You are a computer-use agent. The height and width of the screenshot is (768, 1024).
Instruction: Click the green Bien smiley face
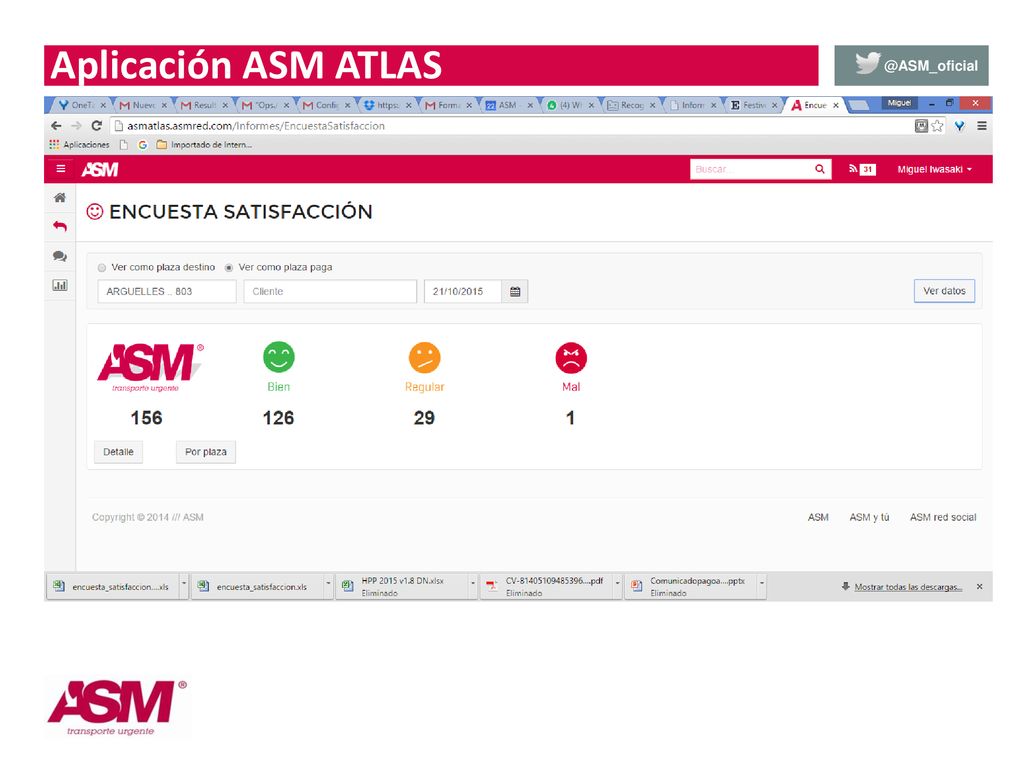click(279, 357)
